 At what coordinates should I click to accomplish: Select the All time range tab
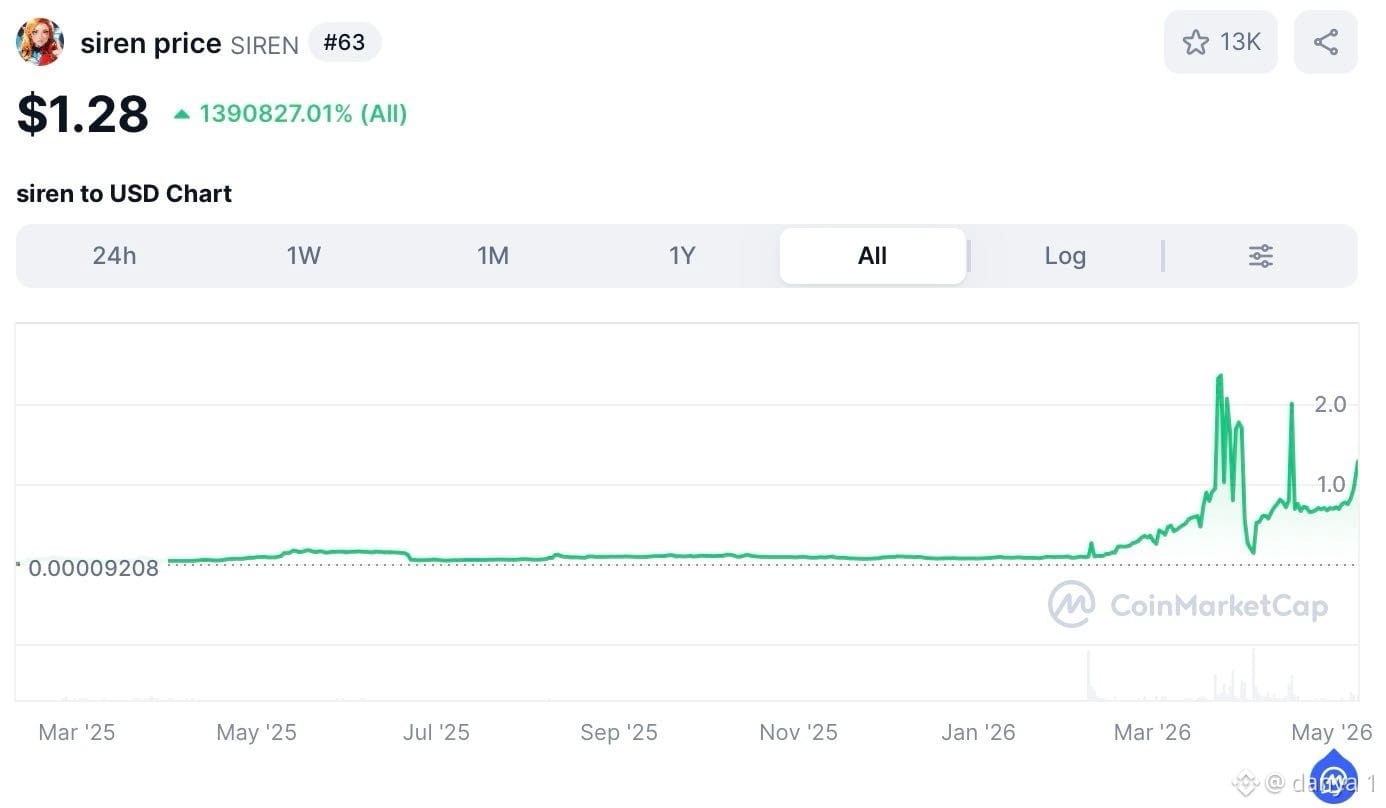[x=873, y=256]
